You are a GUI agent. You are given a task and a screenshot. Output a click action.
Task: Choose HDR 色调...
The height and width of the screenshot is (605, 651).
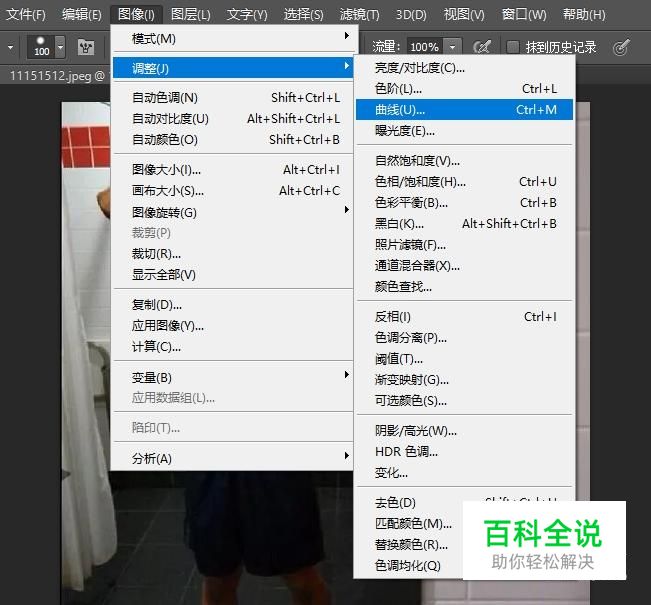point(464,451)
